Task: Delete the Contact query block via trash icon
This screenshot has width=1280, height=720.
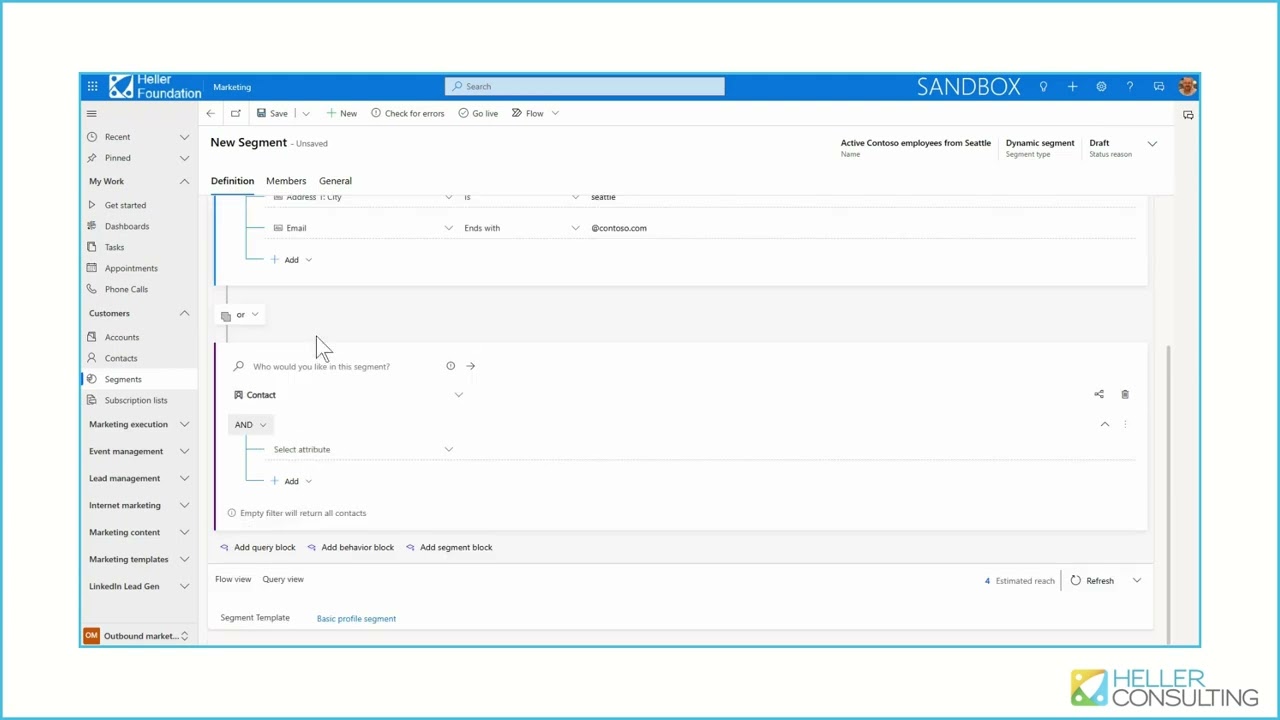Action: point(1125,394)
